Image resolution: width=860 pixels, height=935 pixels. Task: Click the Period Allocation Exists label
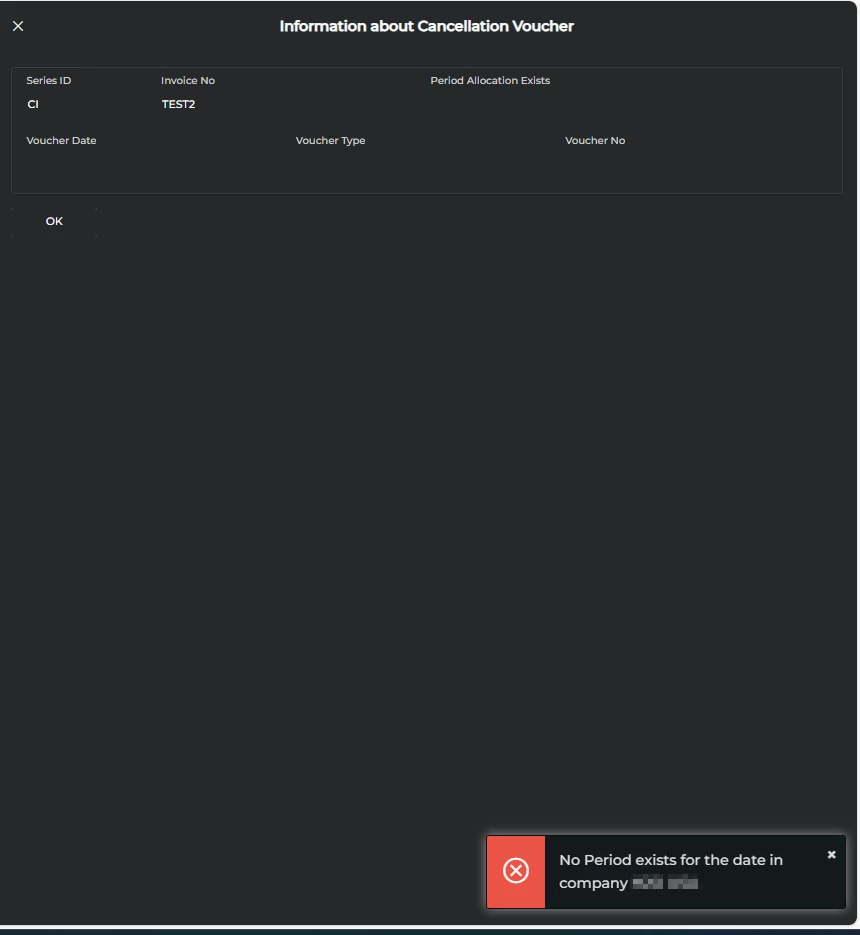point(490,80)
